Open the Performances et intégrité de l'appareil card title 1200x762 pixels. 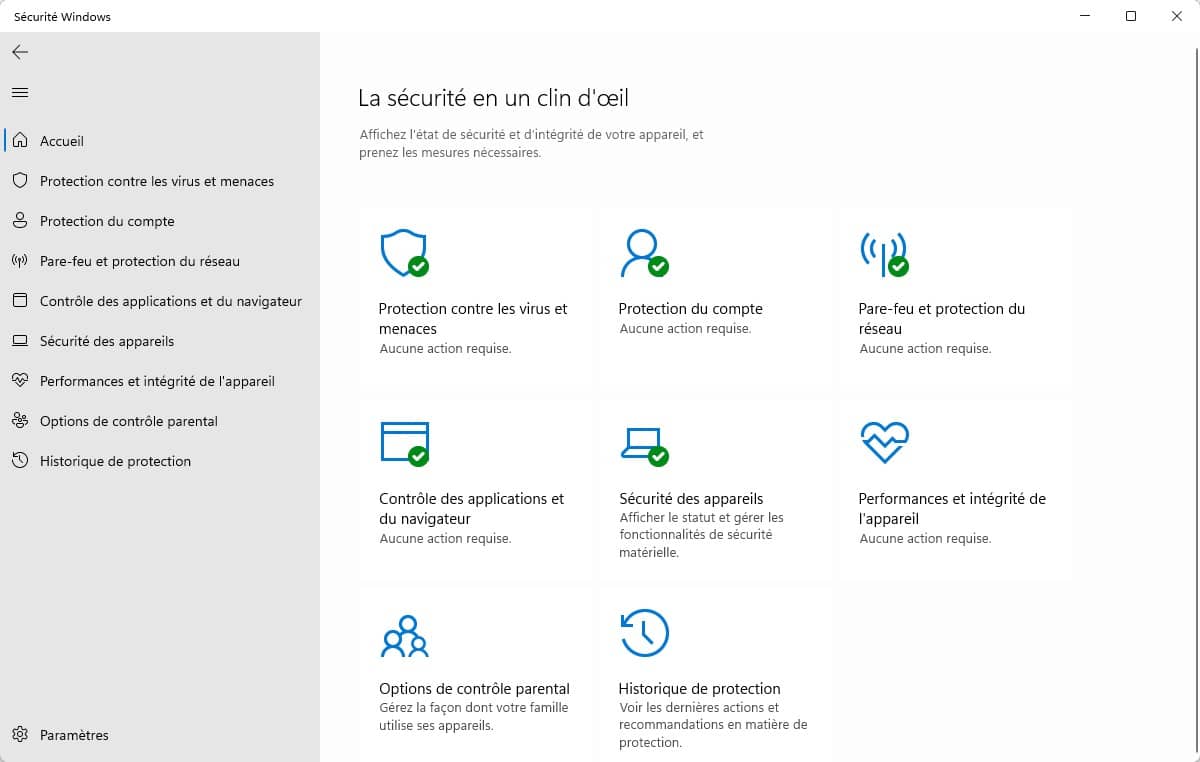952,509
